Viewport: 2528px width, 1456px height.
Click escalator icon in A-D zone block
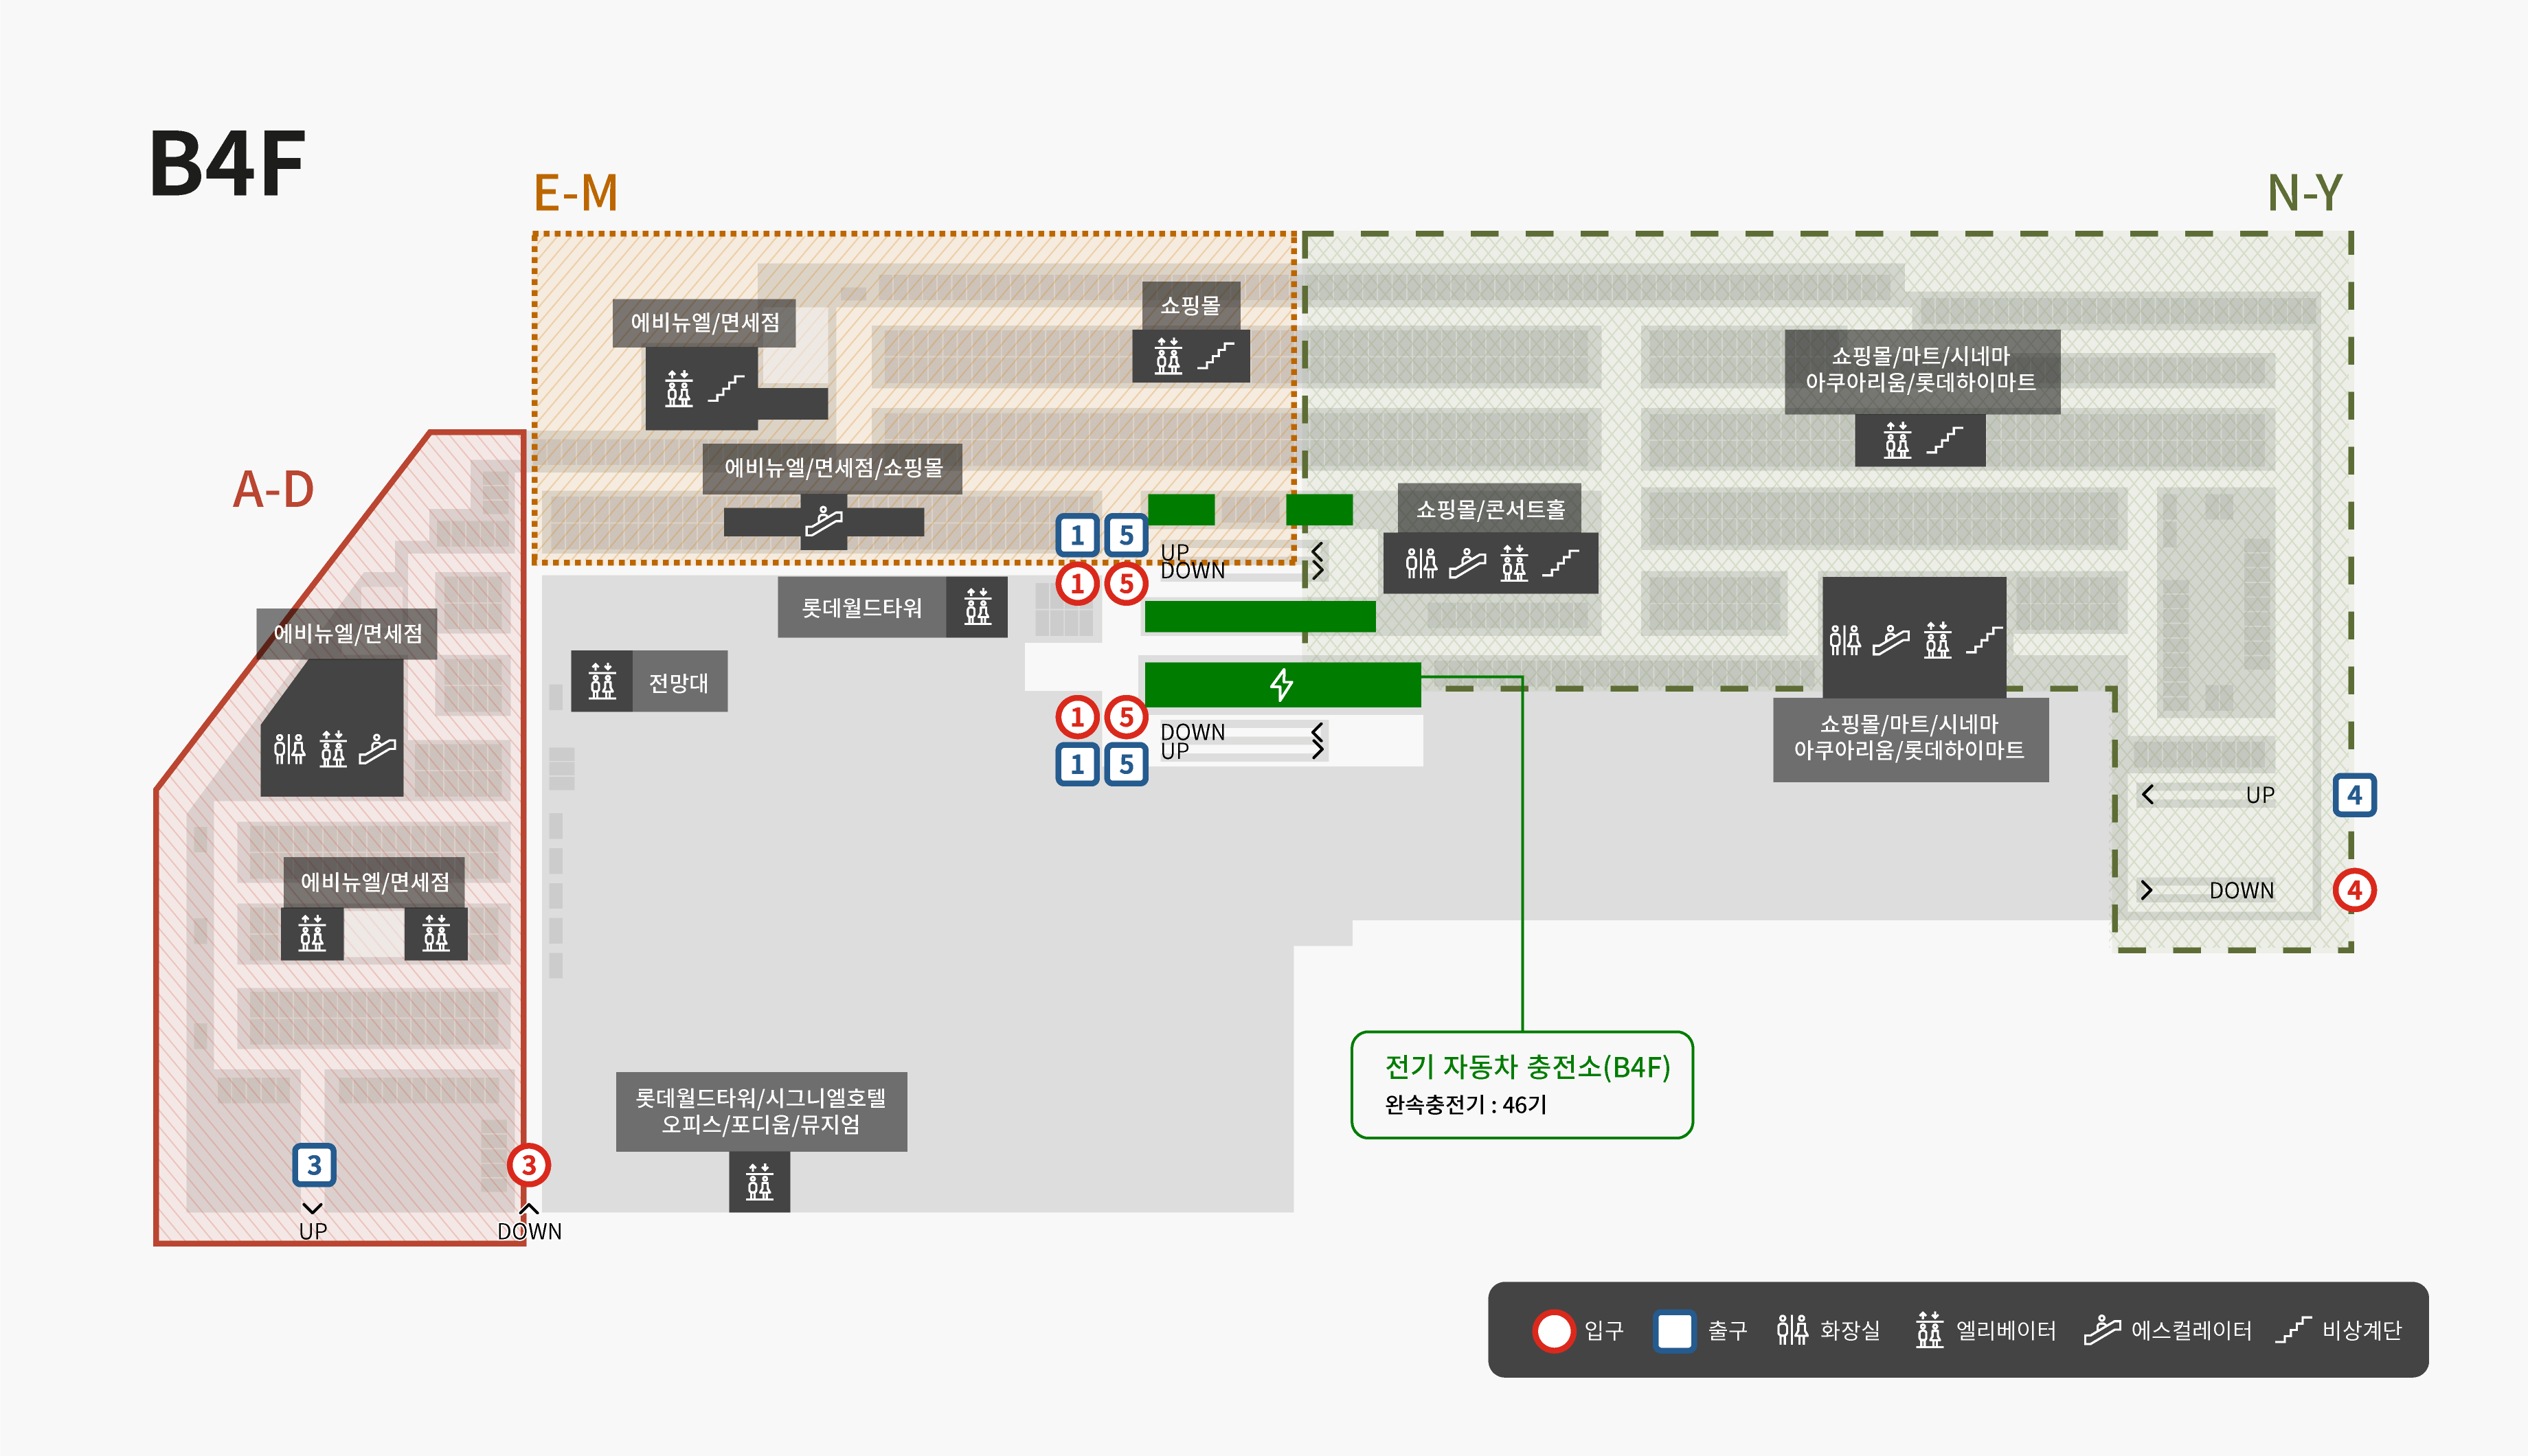tap(377, 748)
